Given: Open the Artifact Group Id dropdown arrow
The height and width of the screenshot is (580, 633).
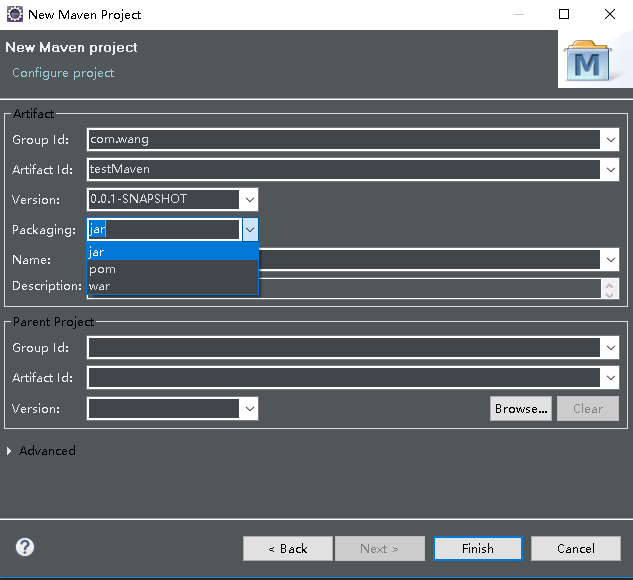Looking at the screenshot, I should (610, 140).
